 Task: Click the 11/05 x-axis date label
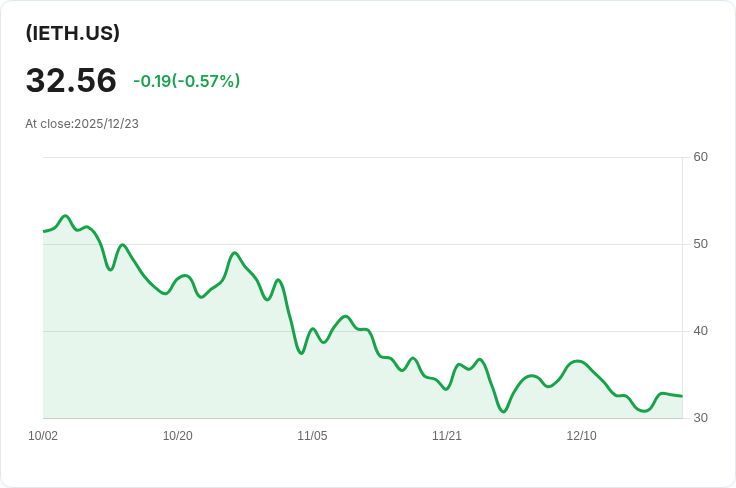click(x=312, y=436)
